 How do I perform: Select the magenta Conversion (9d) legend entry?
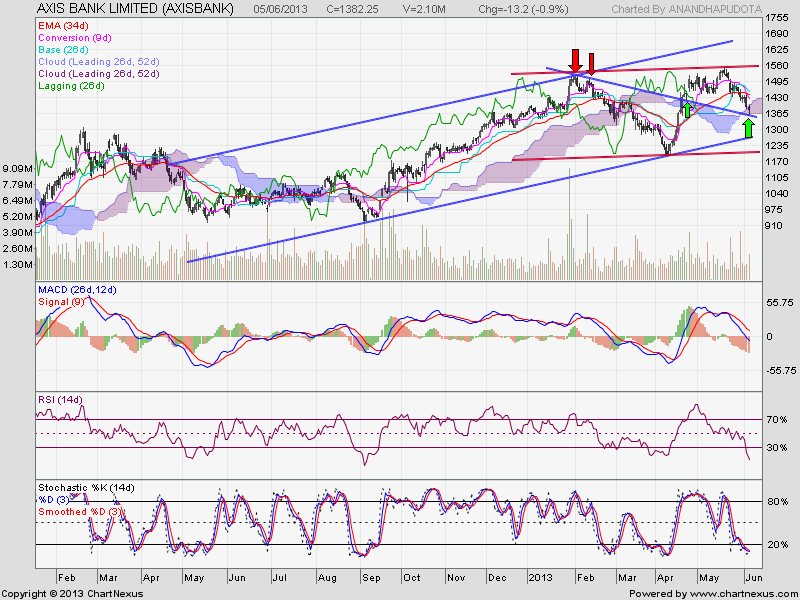[74, 37]
